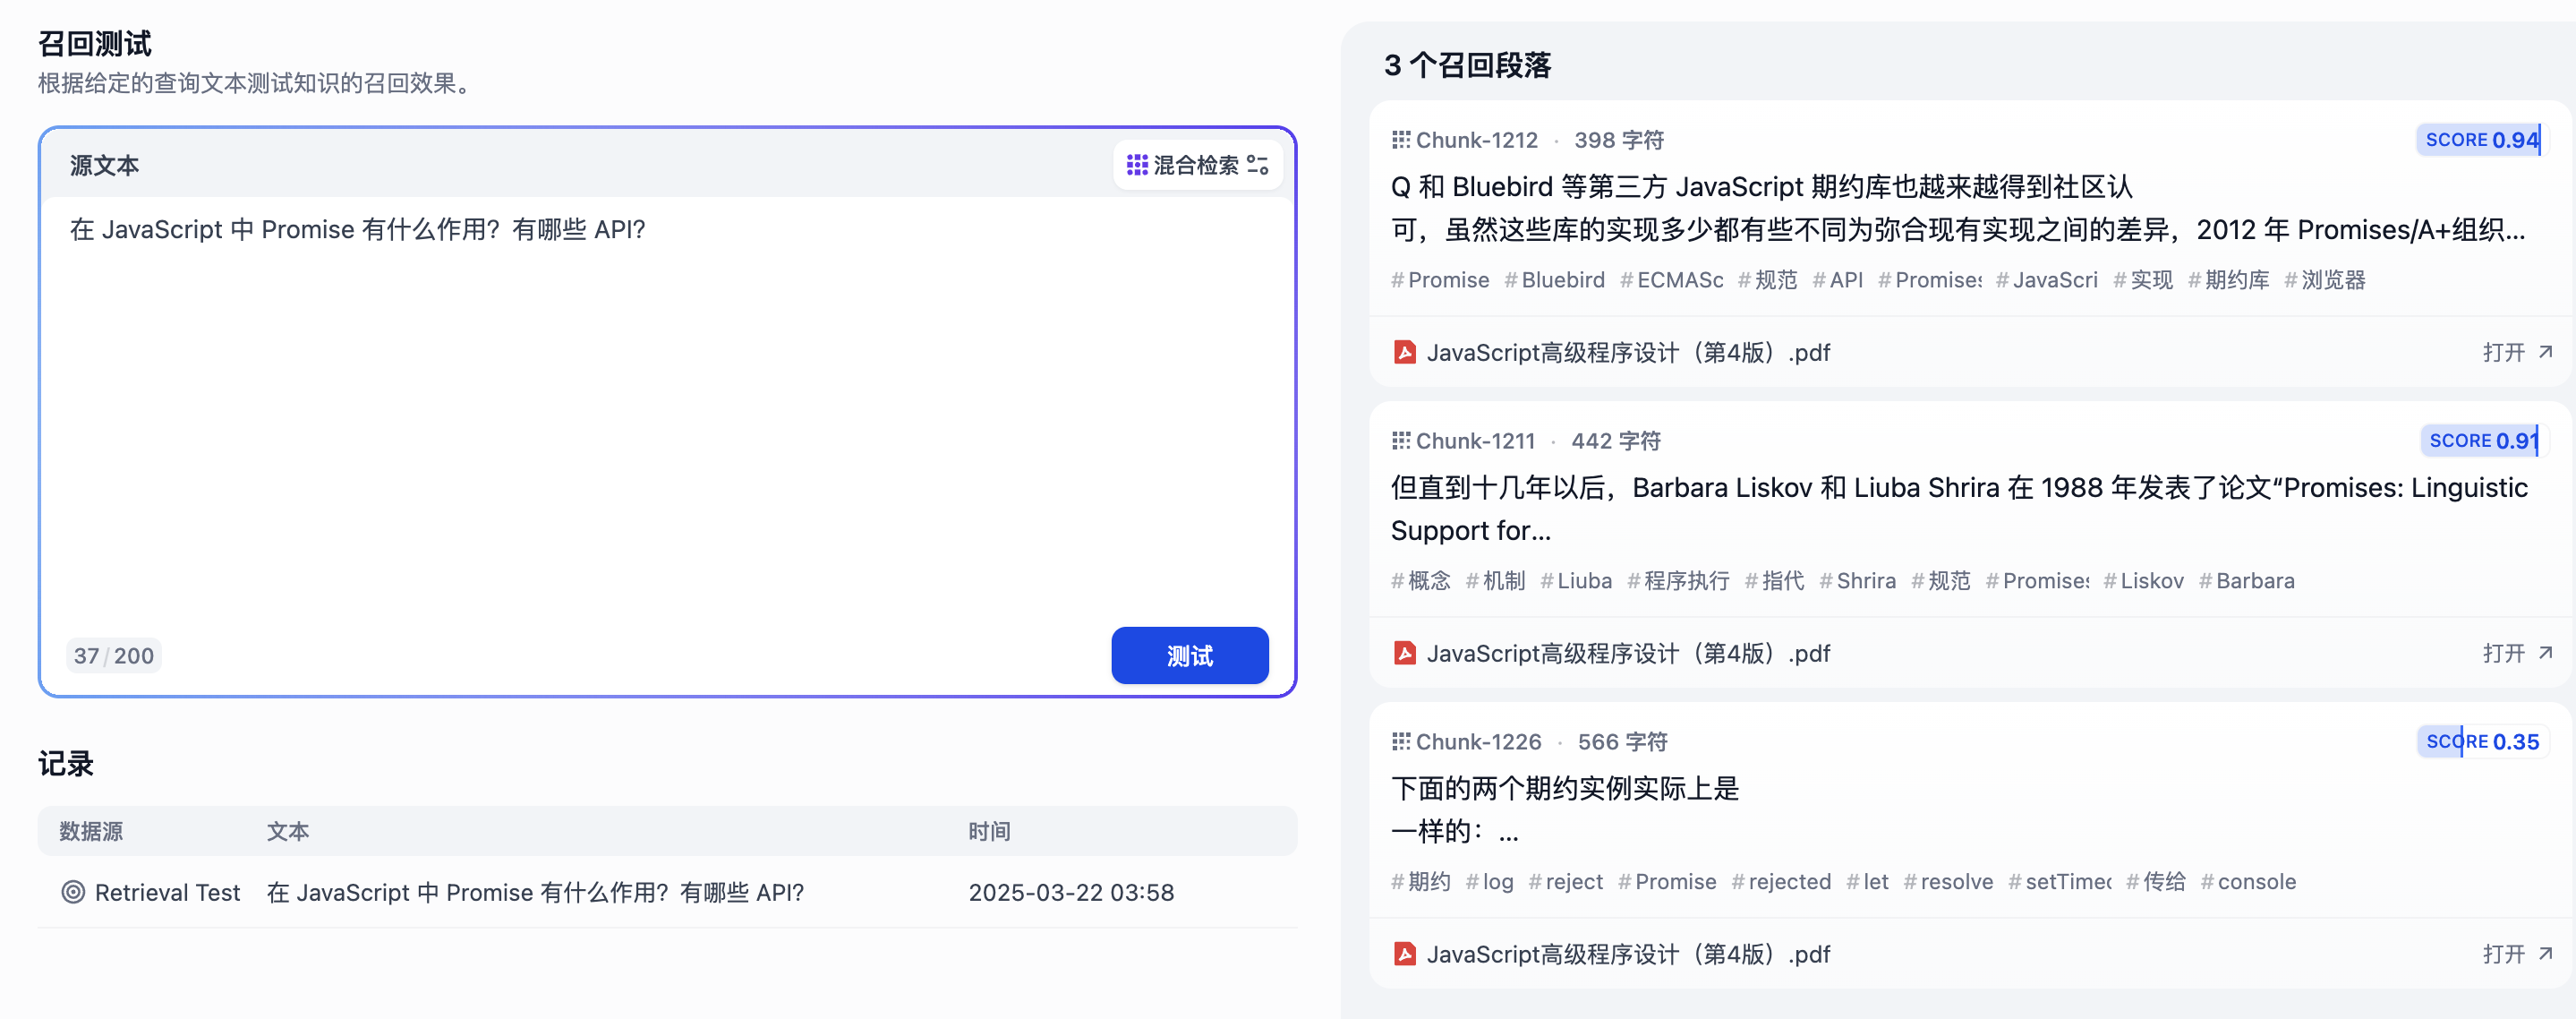Image resolution: width=2576 pixels, height=1019 pixels.
Task: Click the PDF icon under Chunk-1212
Action: (1404, 352)
